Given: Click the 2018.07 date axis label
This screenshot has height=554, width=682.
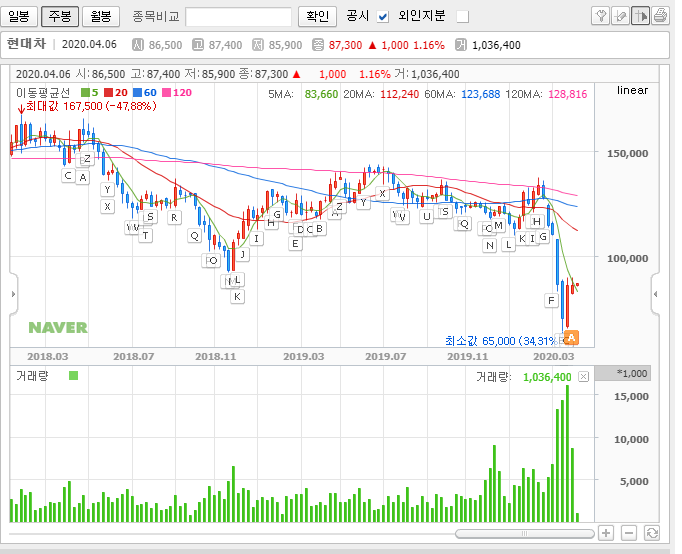Looking at the screenshot, I should coord(134,357).
